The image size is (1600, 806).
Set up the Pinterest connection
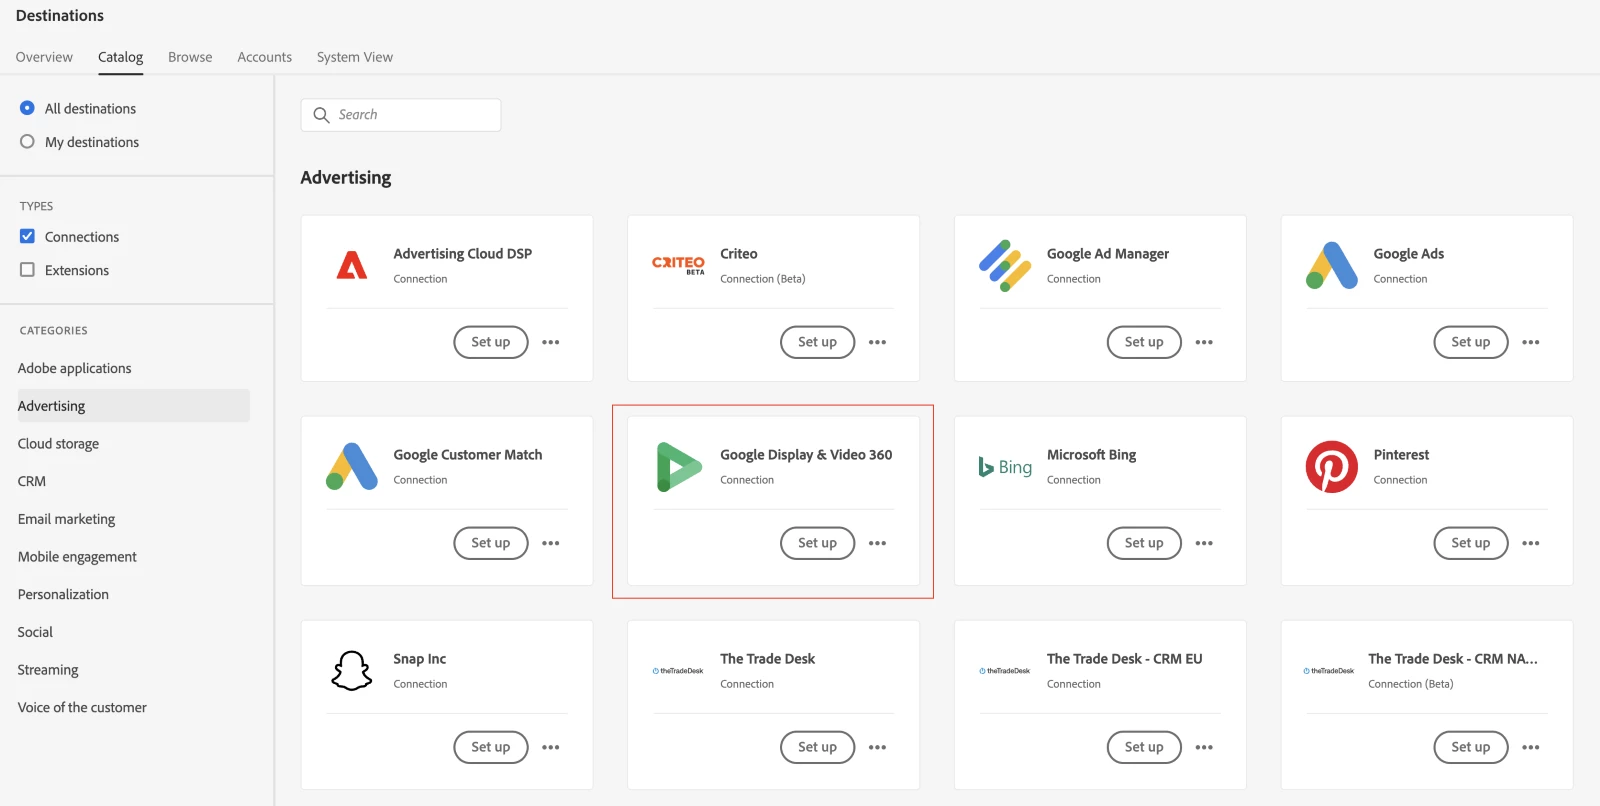[1471, 543]
